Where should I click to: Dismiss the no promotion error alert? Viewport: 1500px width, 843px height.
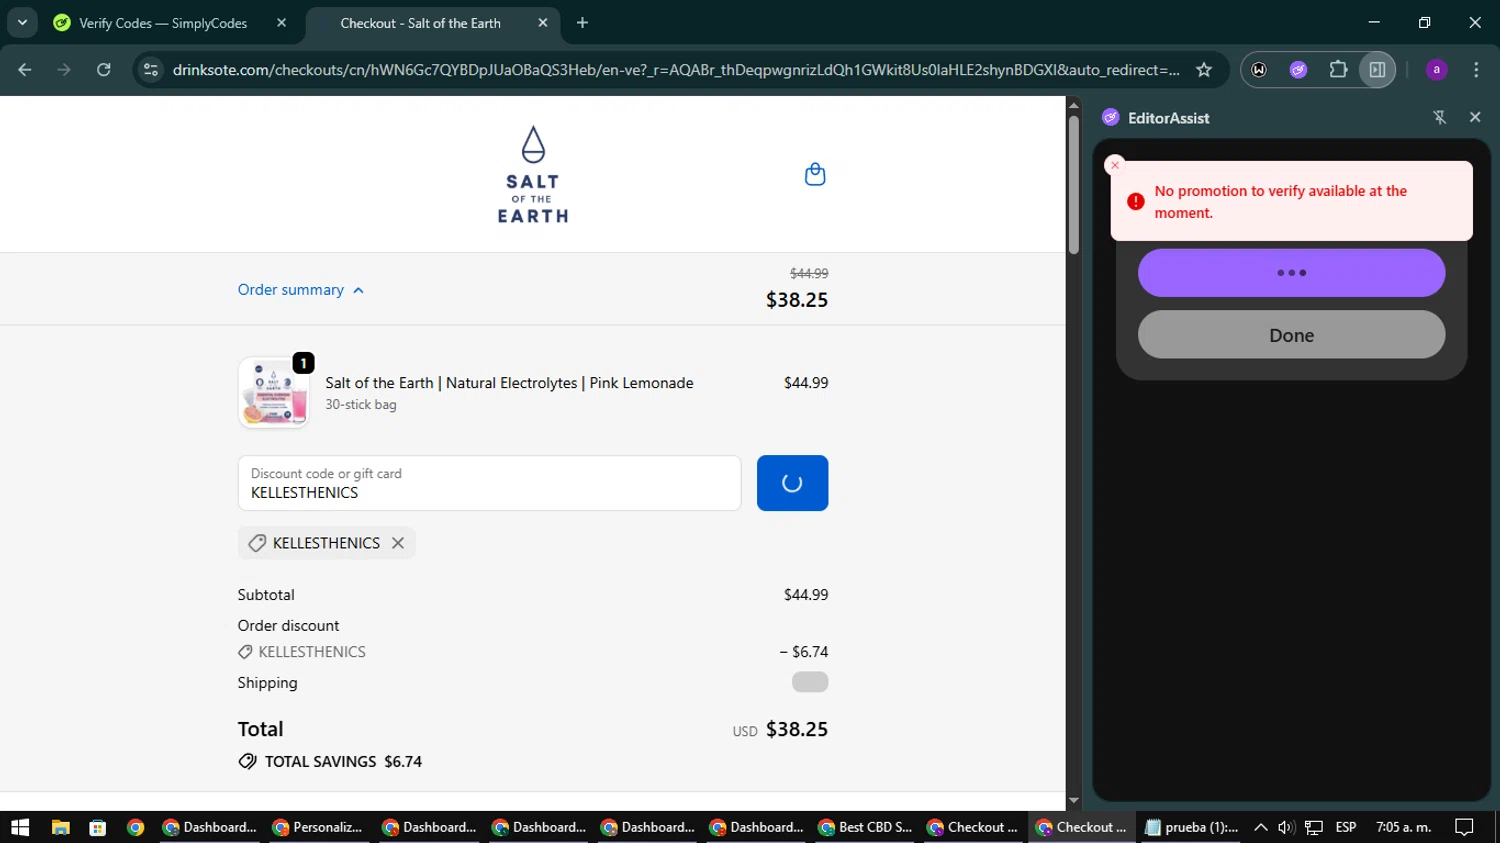pyautogui.click(x=1115, y=165)
